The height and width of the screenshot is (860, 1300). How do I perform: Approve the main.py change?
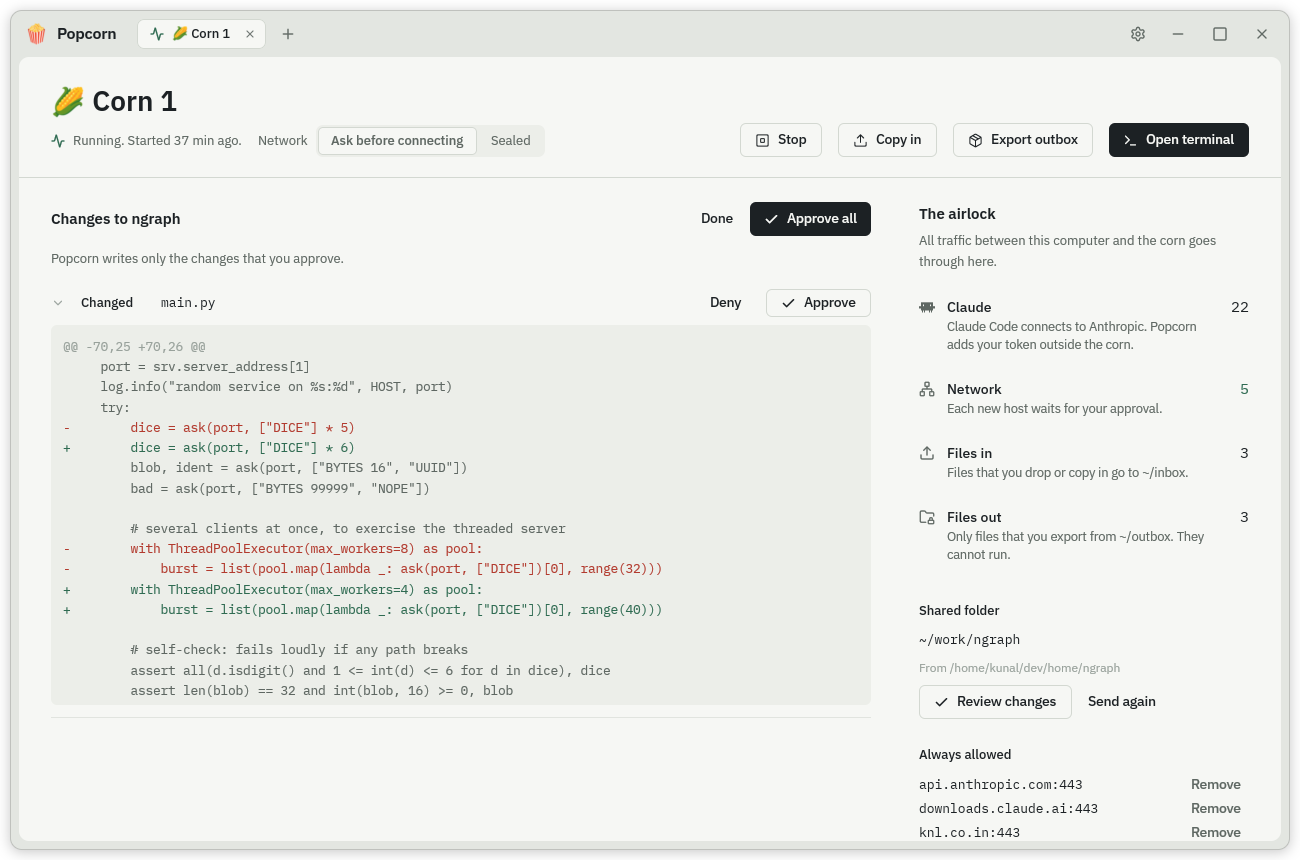pyautogui.click(x=818, y=303)
